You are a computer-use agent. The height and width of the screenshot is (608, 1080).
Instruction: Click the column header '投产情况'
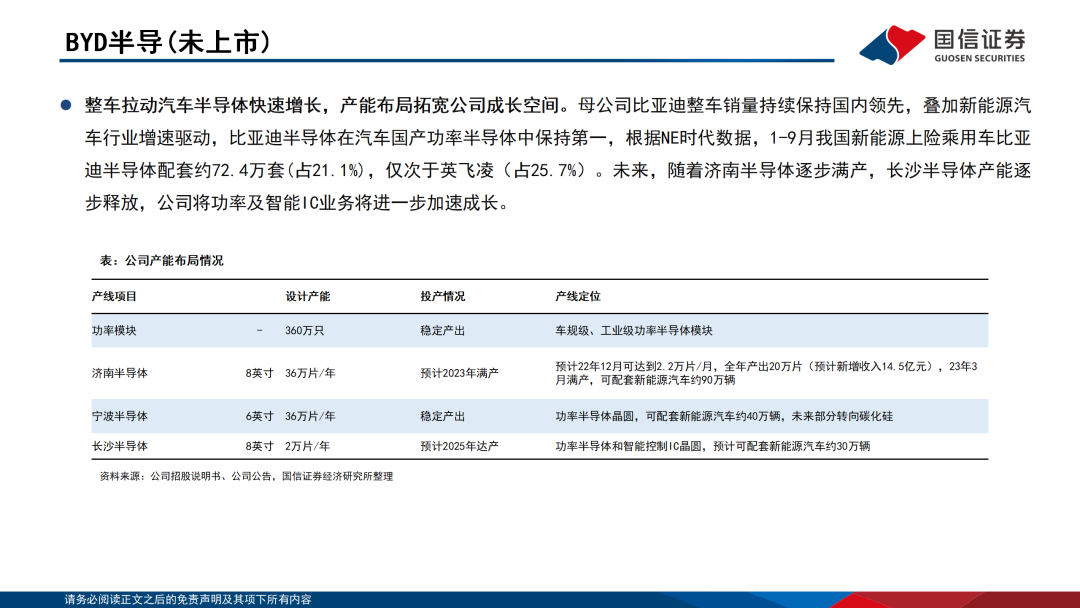coord(443,296)
